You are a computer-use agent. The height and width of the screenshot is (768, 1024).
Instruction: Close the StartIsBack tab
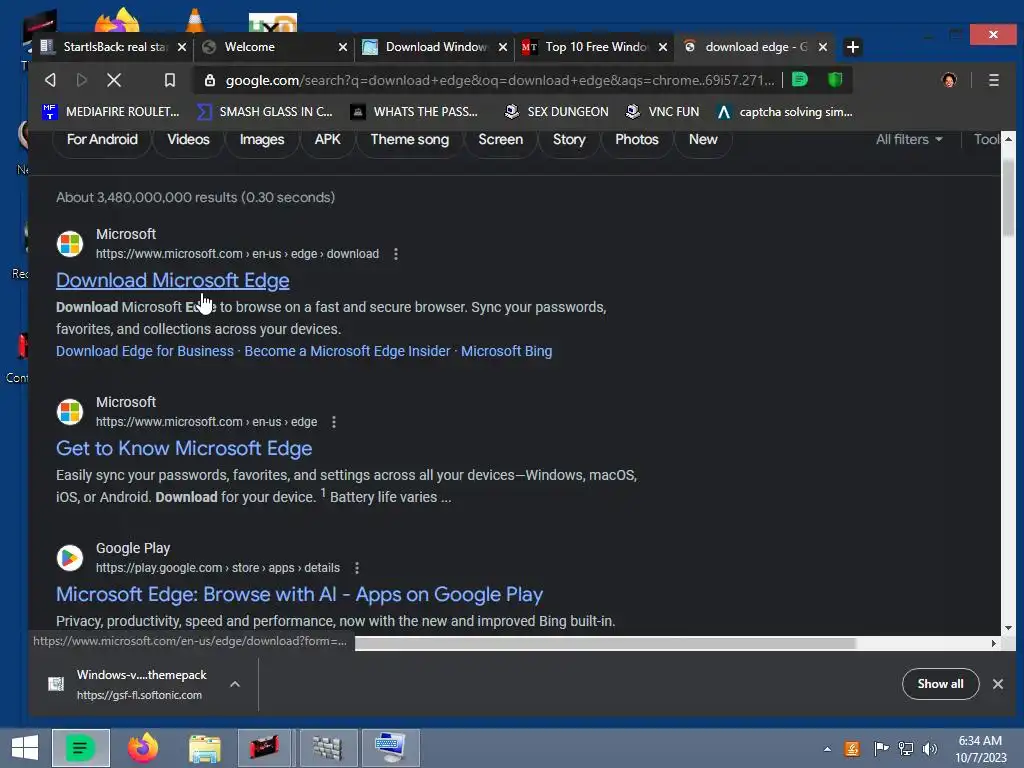pyautogui.click(x=182, y=47)
